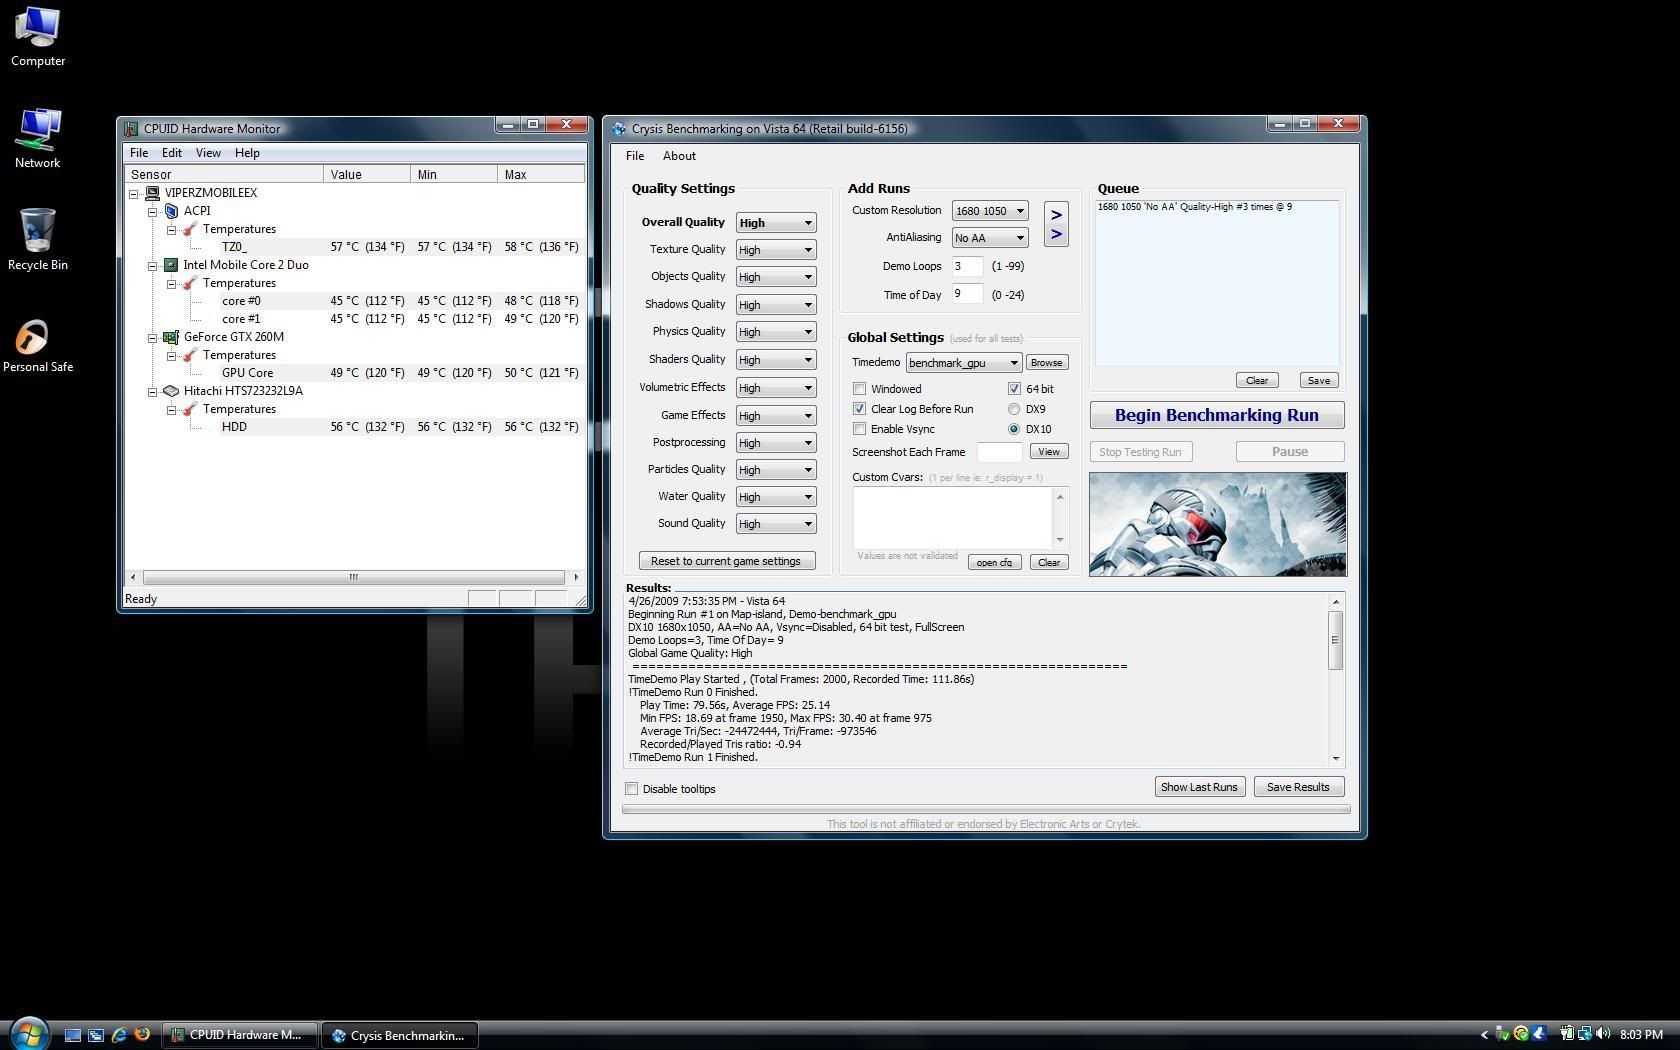This screenshot has width=1680, height=1050.
Task: Open Crysis Benchmarking About menu
Action: 679,156
